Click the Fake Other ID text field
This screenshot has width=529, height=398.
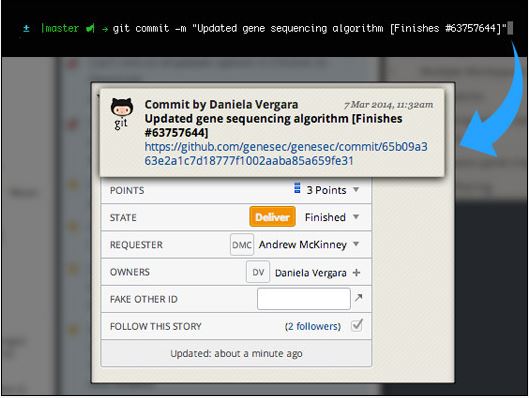(304, 299)
